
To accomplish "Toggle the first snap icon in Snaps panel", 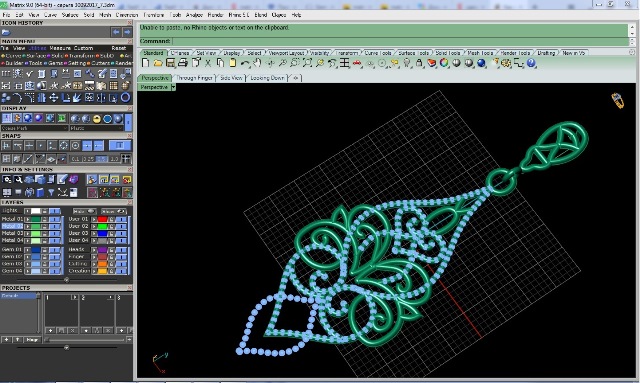I will [6, 145].
